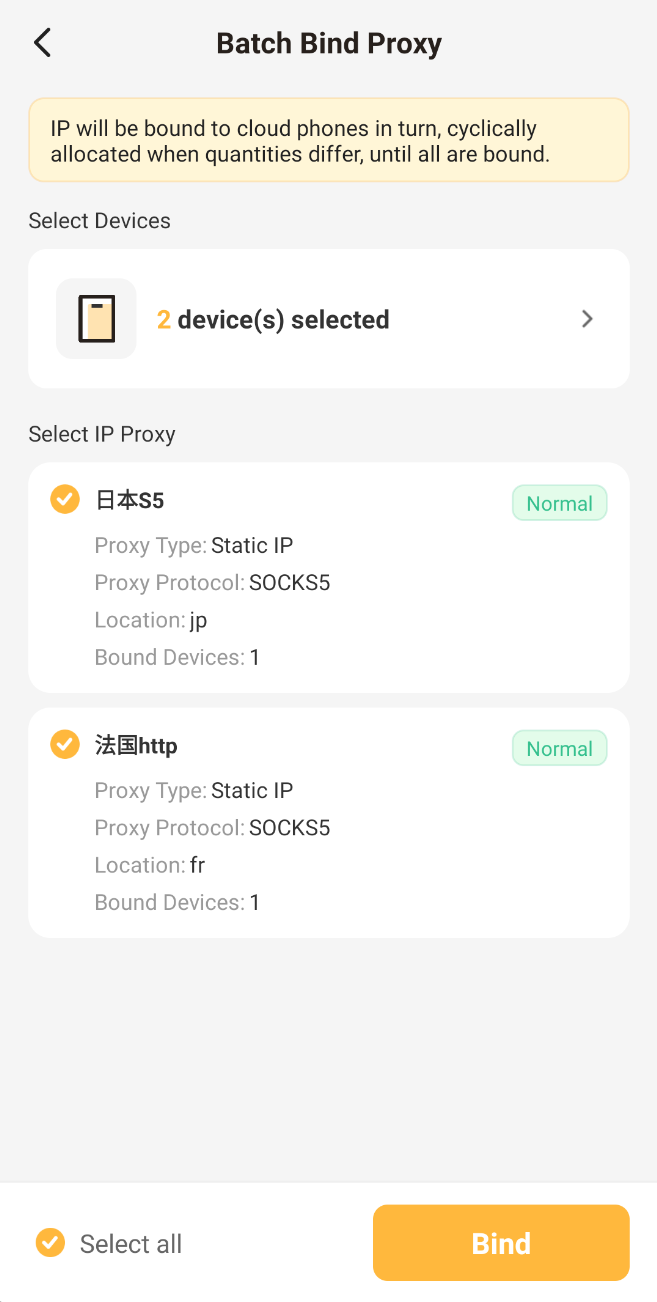Open device selection via the right chevron

click(x=587, y=319)
